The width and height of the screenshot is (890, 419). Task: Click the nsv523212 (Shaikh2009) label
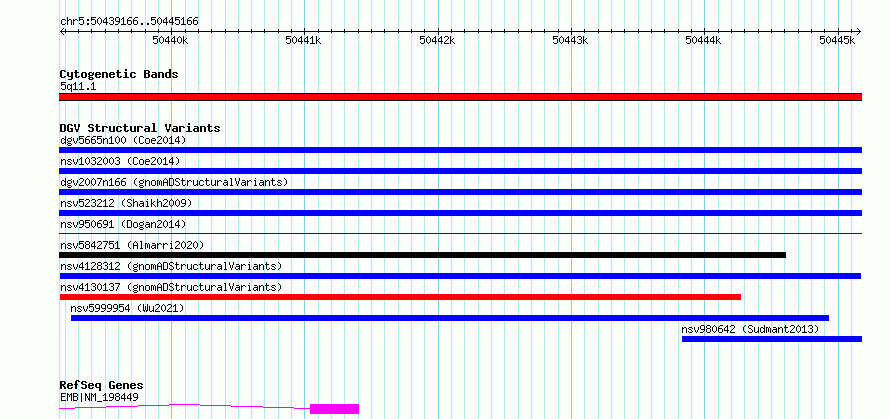[x=126, y=203]
